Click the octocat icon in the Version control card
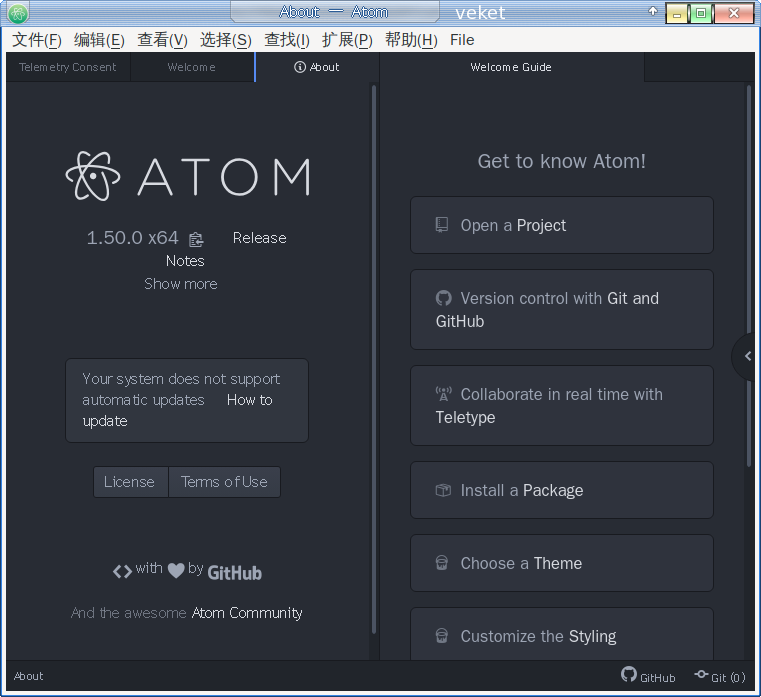Viewport: 761px width, 697px height. tap(444, 298)
